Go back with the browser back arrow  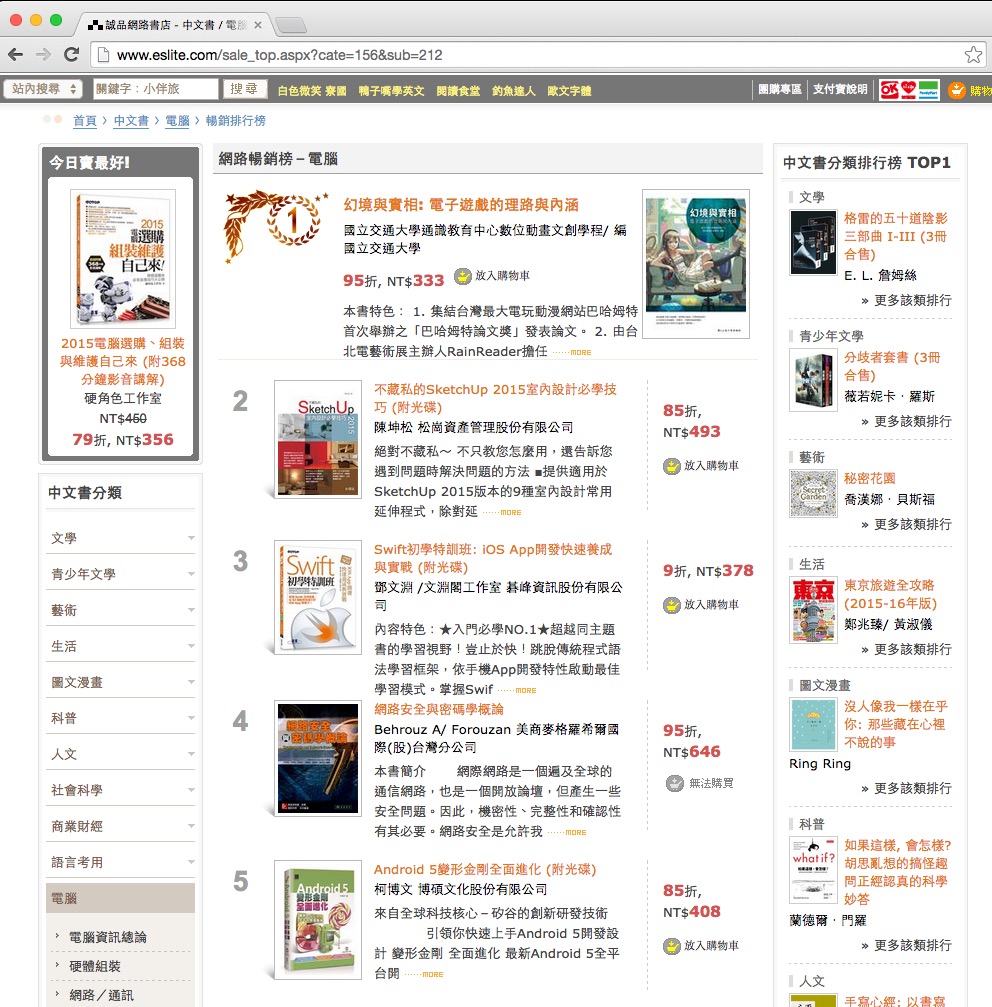[16, 55]
